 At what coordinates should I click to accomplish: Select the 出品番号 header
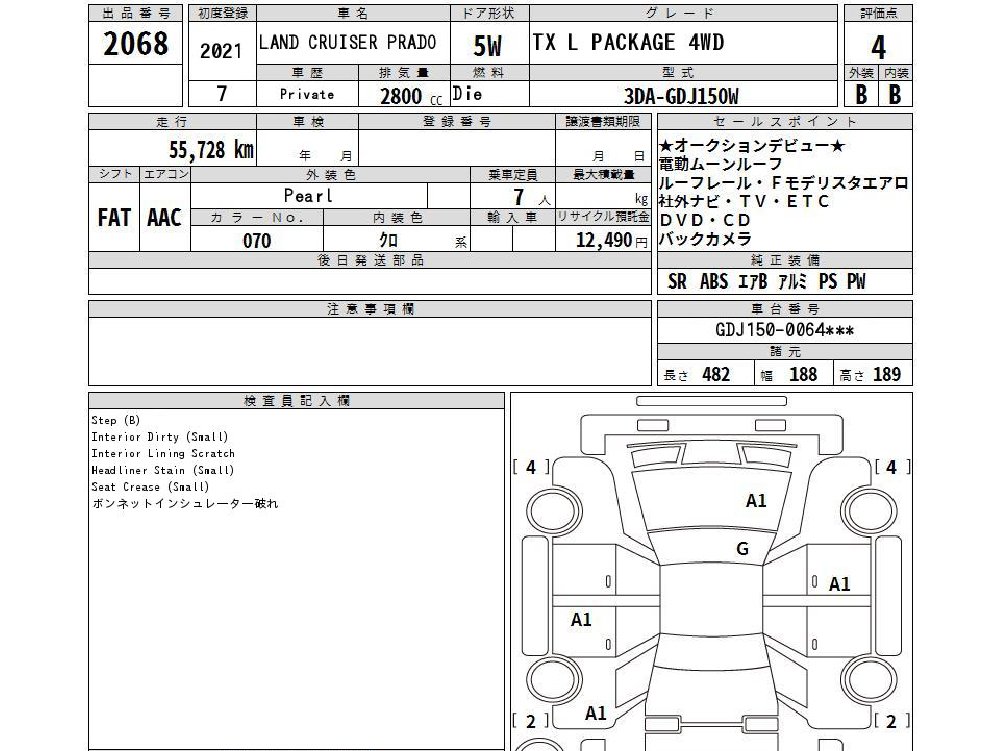136,13
